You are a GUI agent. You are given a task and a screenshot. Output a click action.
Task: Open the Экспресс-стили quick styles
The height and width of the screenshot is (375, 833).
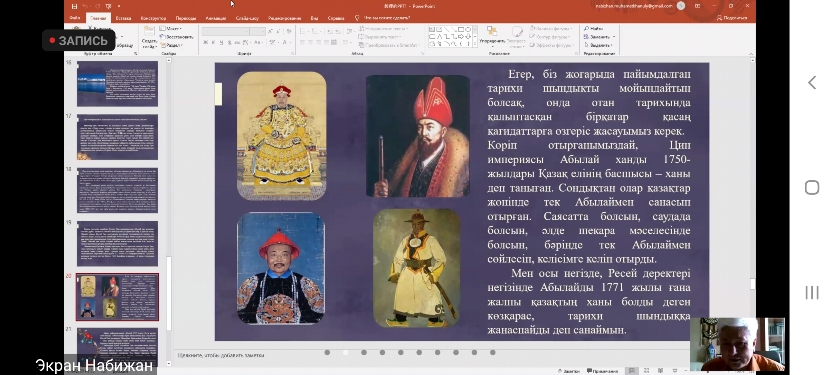(516, 36)
